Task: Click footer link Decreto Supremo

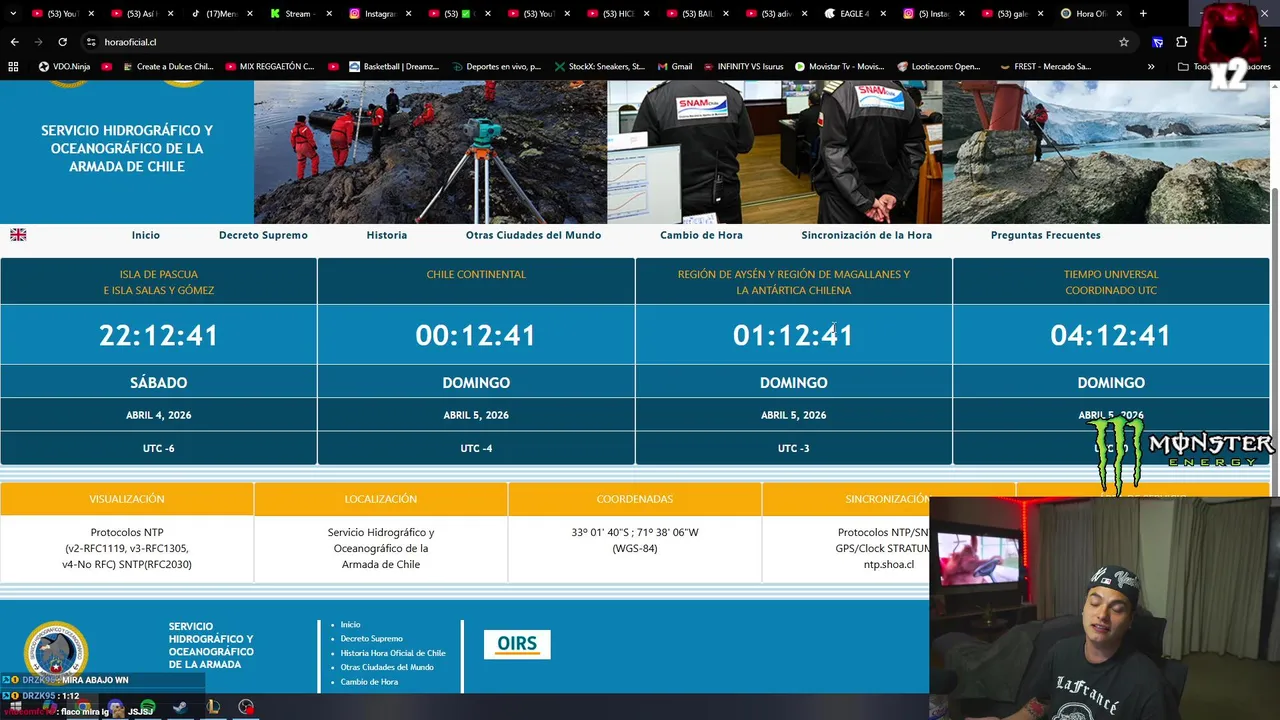Action: [x=371, y=638]
